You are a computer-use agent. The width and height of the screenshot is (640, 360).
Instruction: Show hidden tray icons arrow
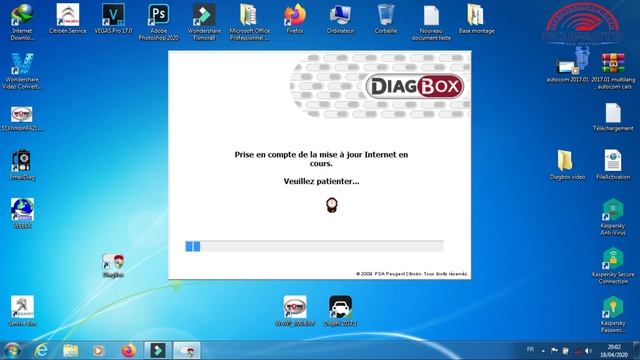(x=543, y=351)
